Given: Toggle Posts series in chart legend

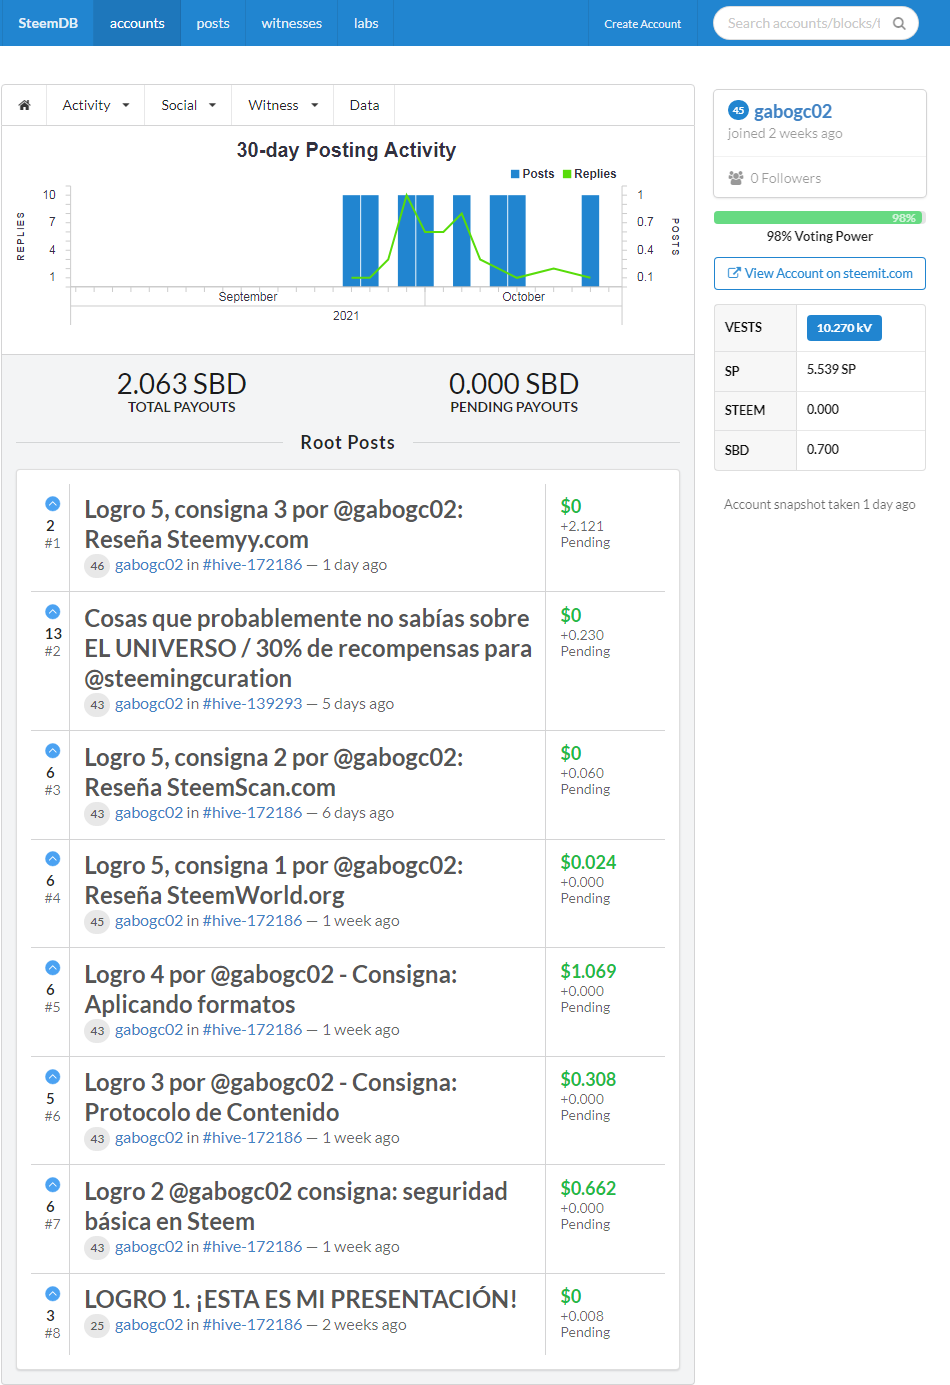Looking at the screenshot, I should tap(532, 174).
